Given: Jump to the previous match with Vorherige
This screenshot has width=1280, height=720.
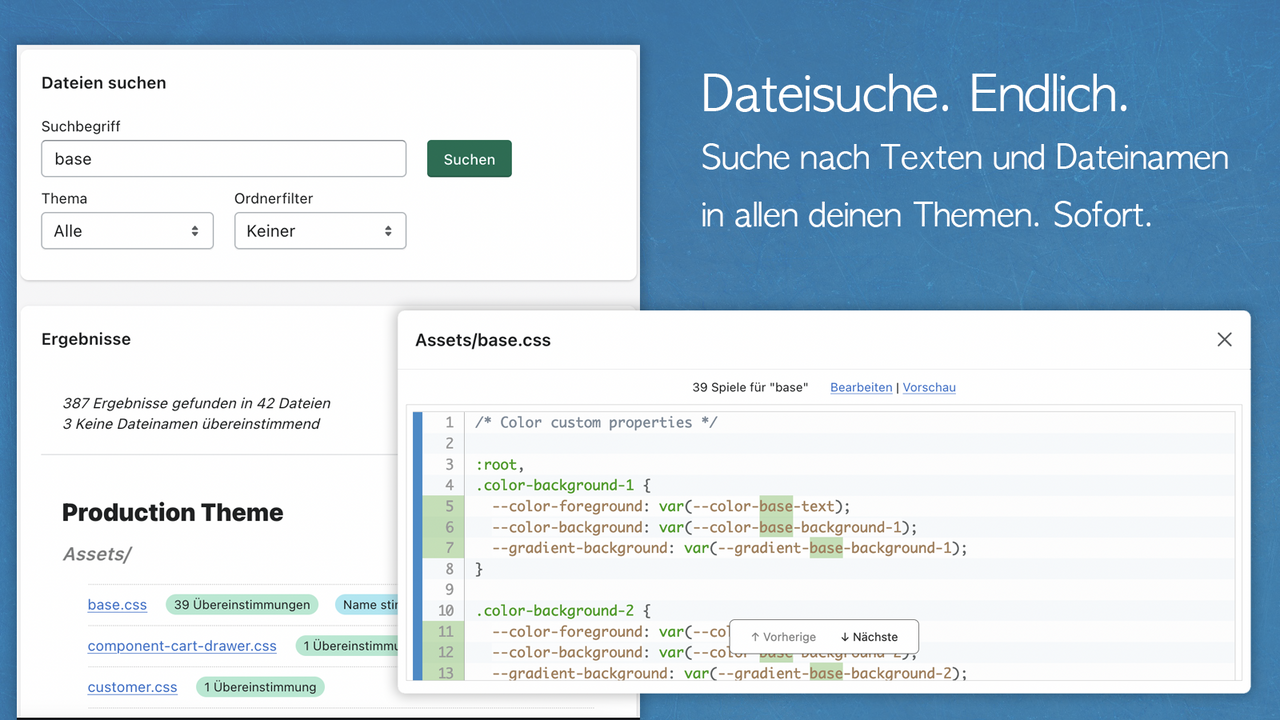Looking at the screenshot, I should coord(783,637).
